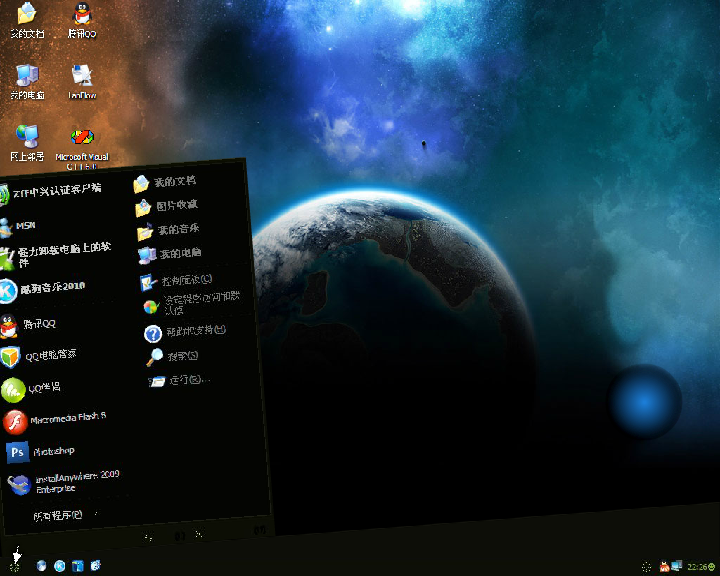
Task: Open 图片收藏 folder in the start menu
Action: pyautogui.click(x=166, y=207)
